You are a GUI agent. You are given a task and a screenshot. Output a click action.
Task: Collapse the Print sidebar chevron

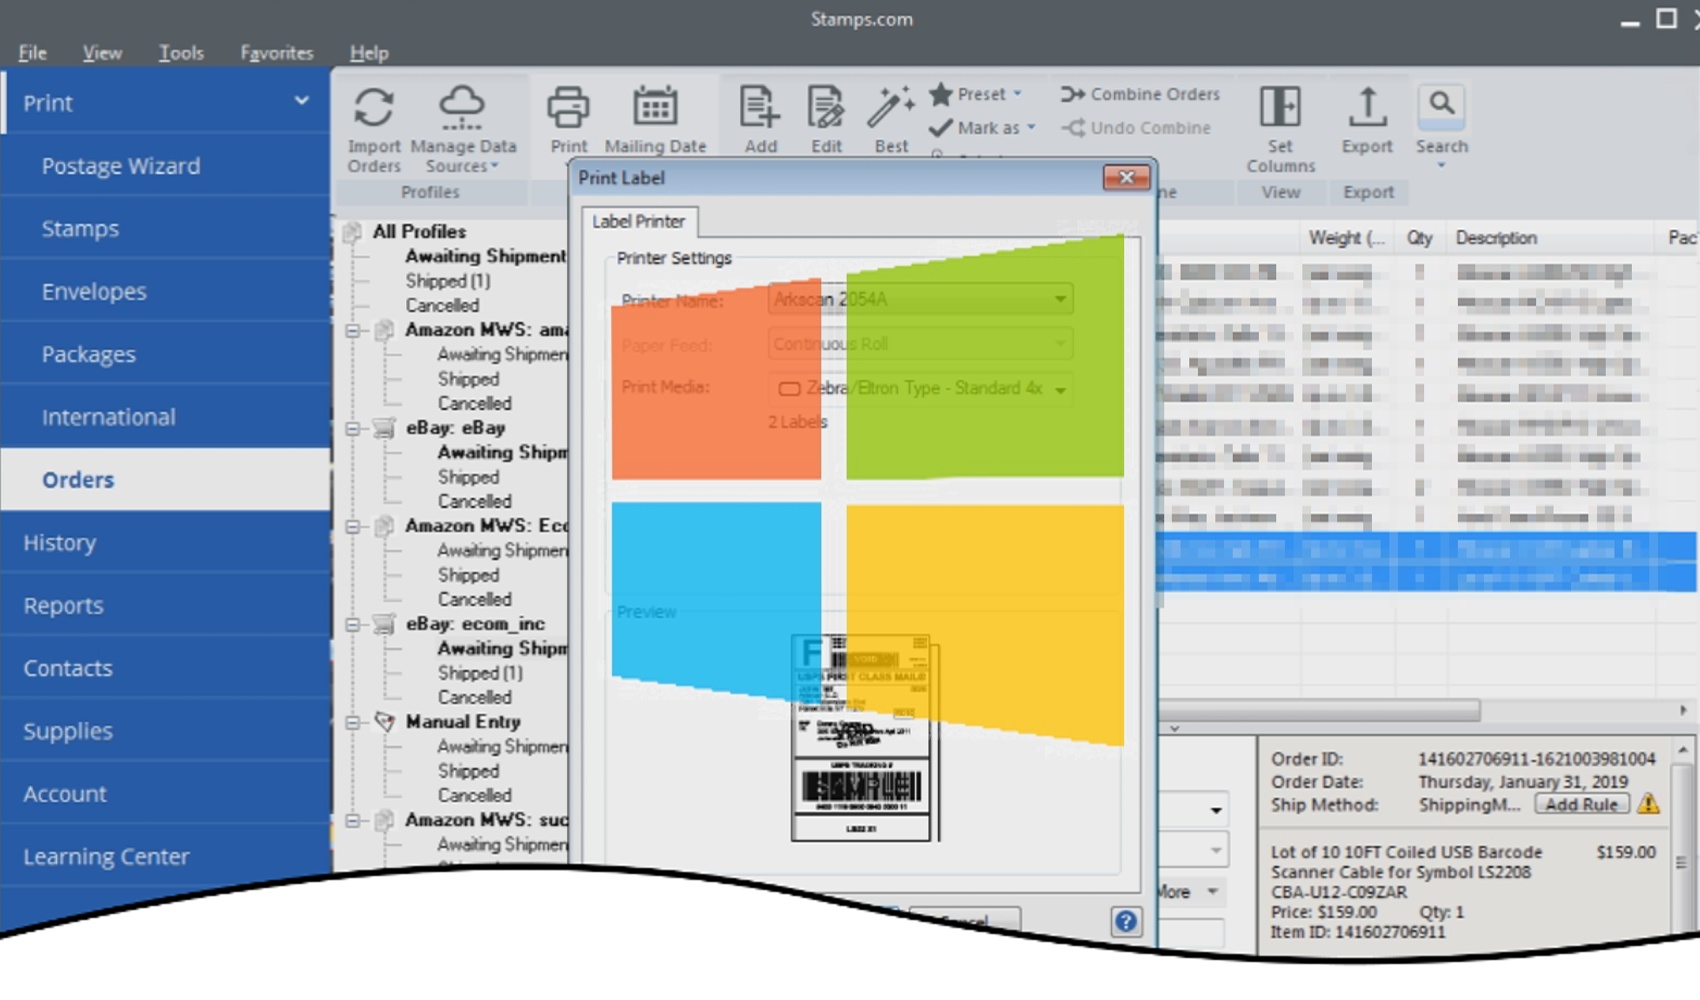pyautogui.click(x=301, y=101)
